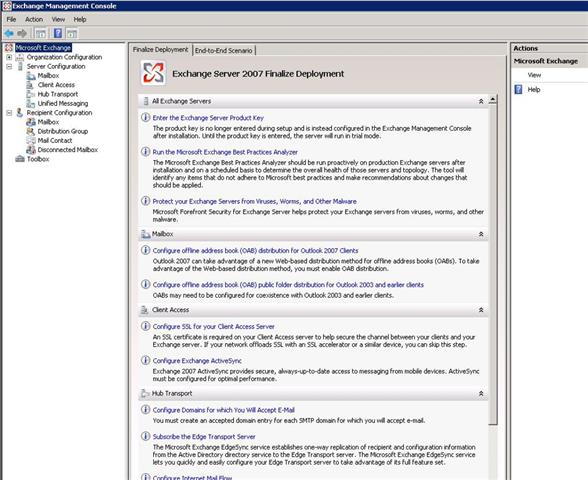
Task: Open Enter the Exchange Server Product Key link
Action: 208,118
